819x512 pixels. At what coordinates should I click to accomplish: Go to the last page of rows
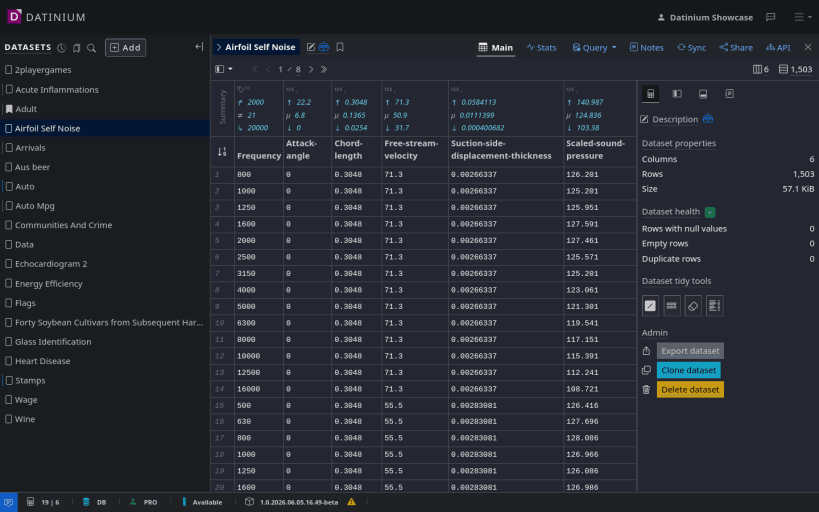click(x=324, y=69)
